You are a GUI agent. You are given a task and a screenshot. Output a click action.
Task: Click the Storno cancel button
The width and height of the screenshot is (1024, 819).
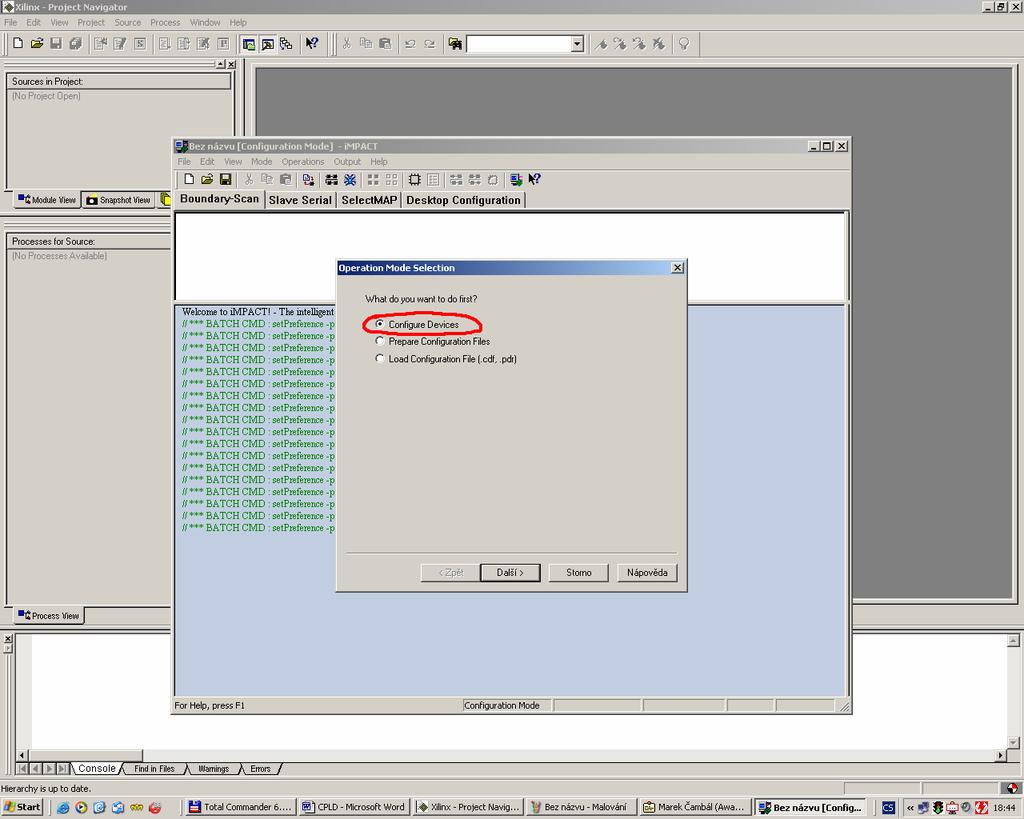(x=579, y=572)
